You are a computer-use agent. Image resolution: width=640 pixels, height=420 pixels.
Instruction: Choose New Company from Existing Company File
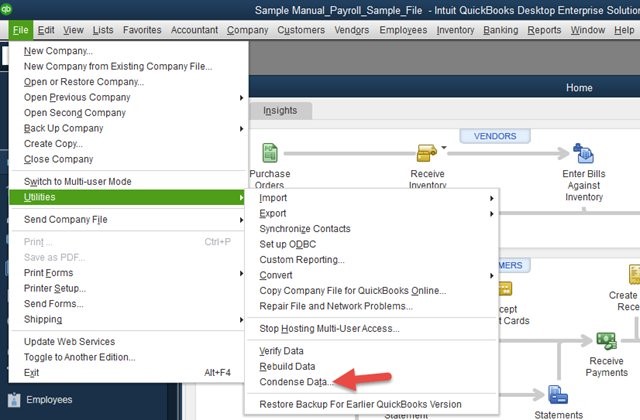[x=118, y=67]
